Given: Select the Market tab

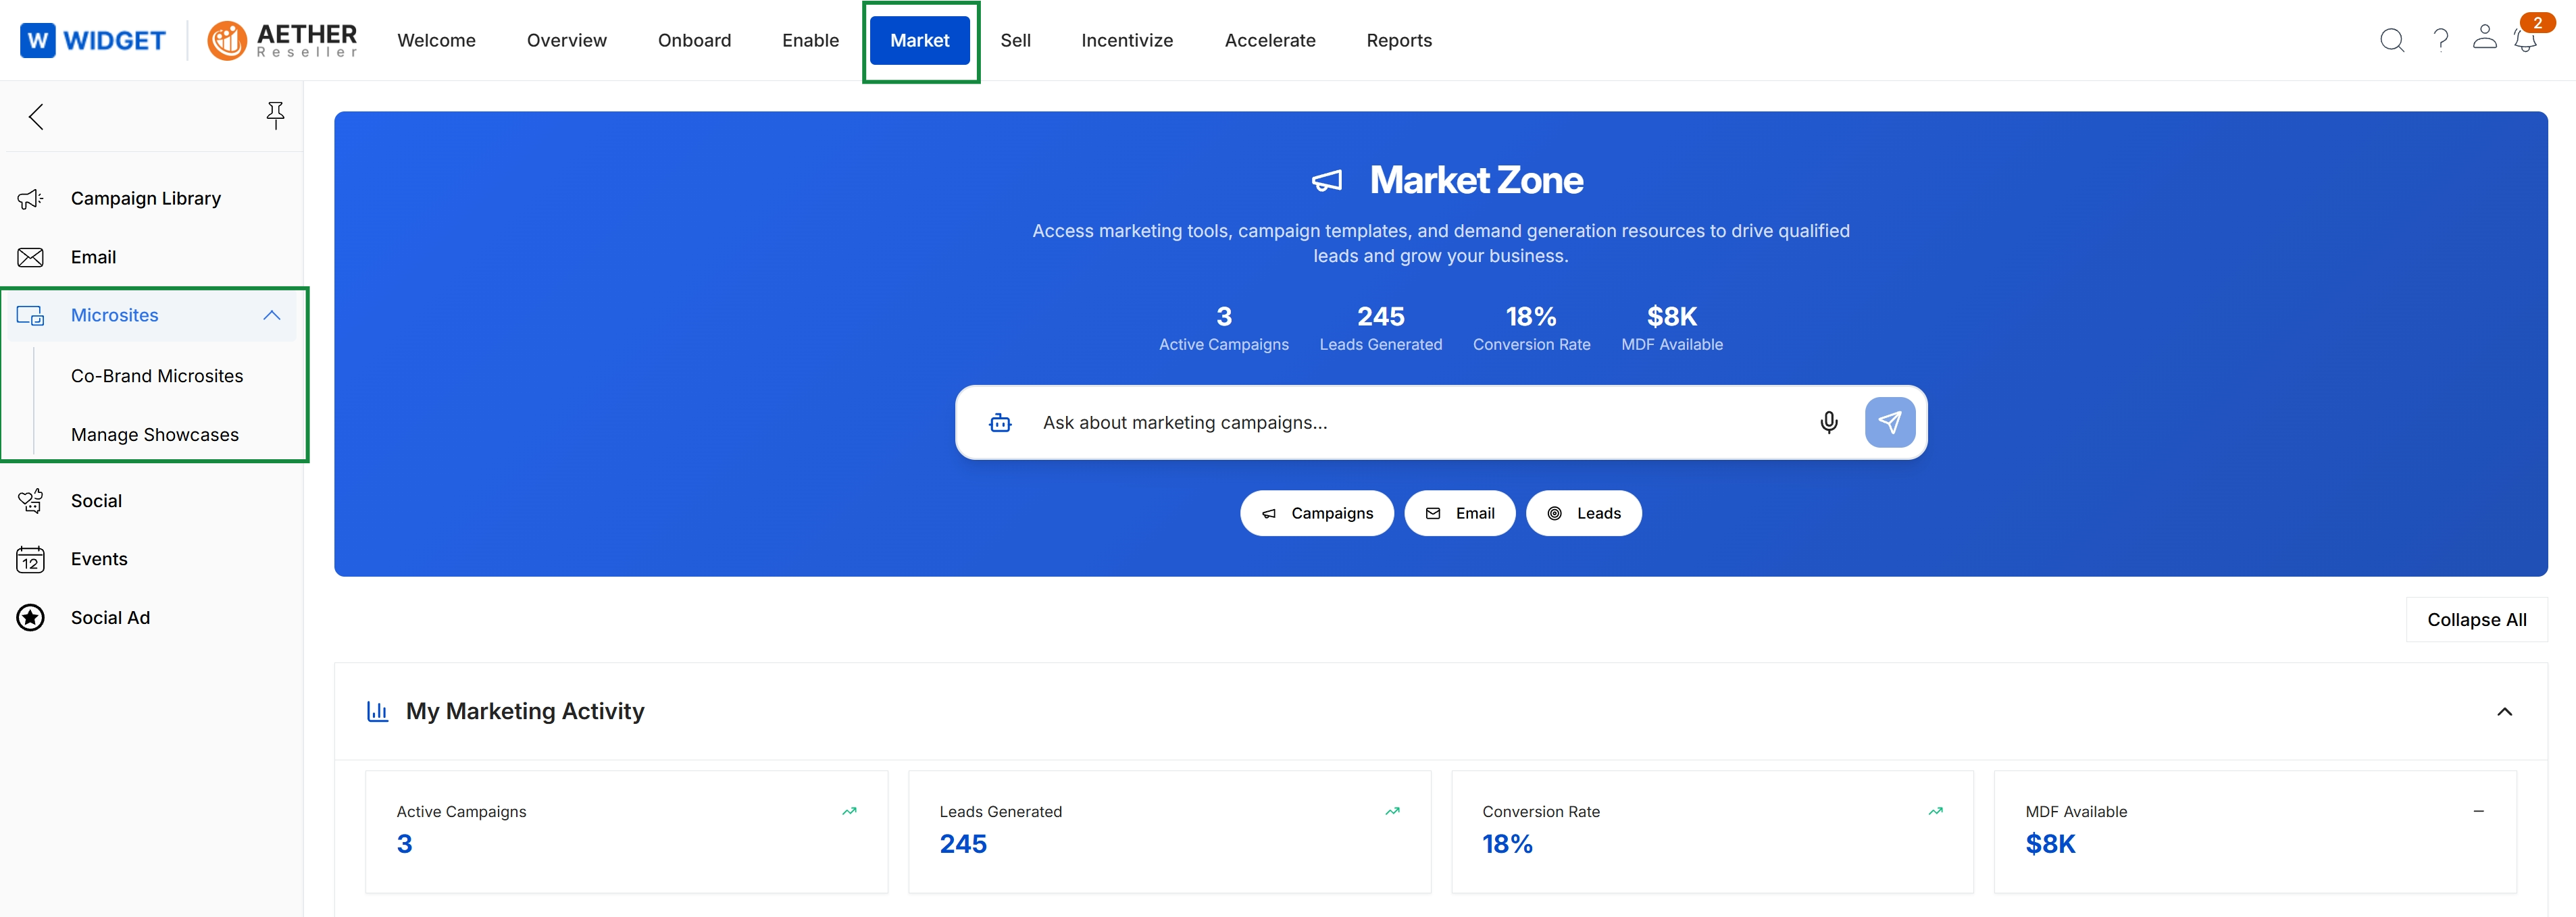Looking at the screenshot, I should click(919, 40).
